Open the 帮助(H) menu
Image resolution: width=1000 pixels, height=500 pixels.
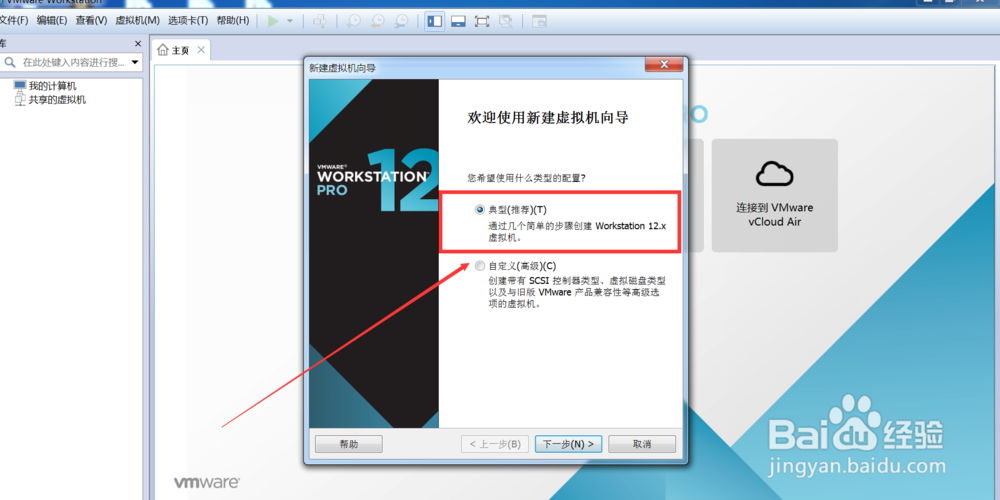click(x=233, y=20)
